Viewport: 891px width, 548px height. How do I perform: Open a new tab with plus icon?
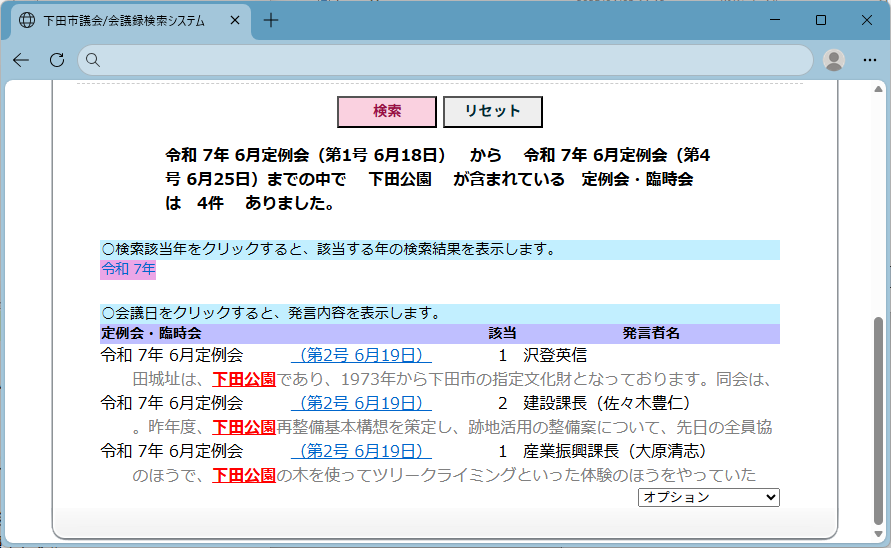click(271, 20)
